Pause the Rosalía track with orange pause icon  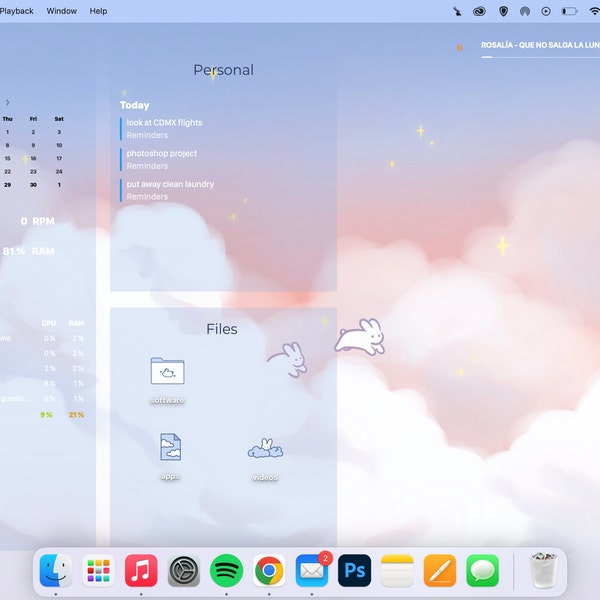(x=459, y=47)
